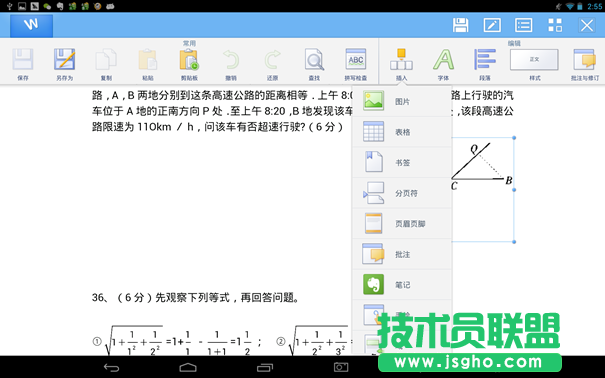Choose 分页符 (Page break) from insert menu
Image resolution: width=605 pixels, height=378 pixels.
402,193
